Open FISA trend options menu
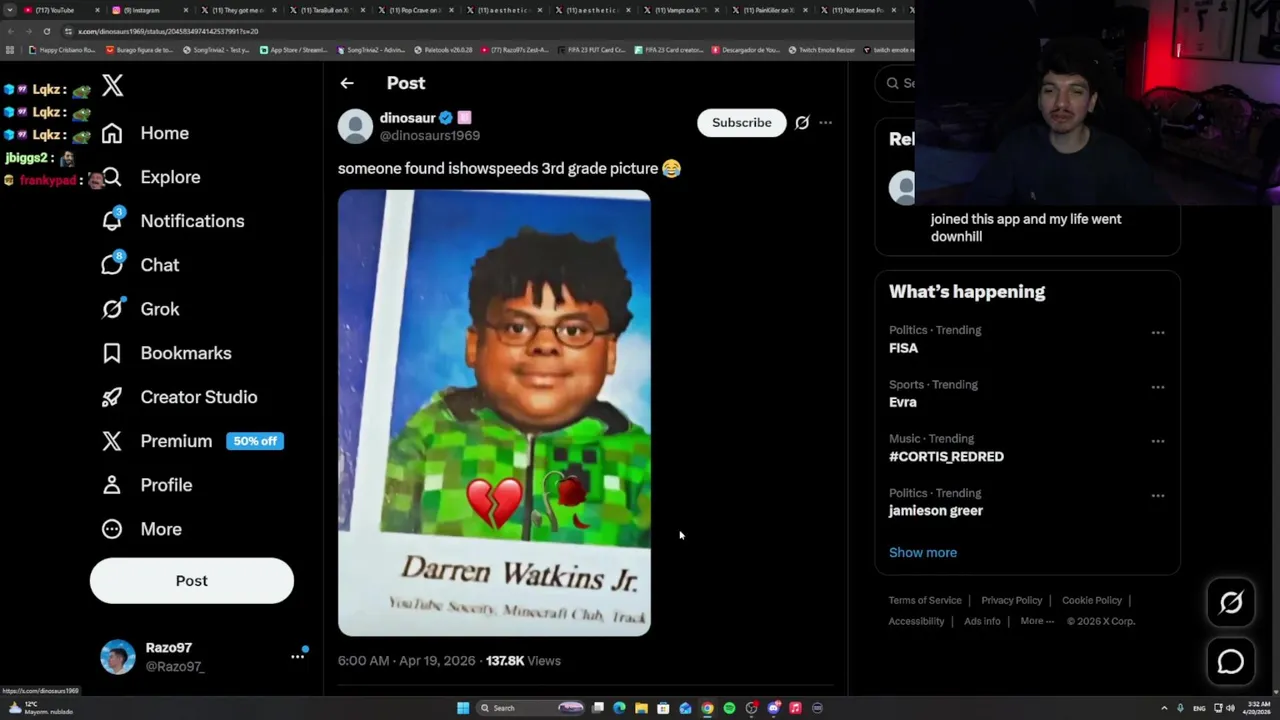The height and width of the screenshot is (720, 1280). tap(1158, 333)
